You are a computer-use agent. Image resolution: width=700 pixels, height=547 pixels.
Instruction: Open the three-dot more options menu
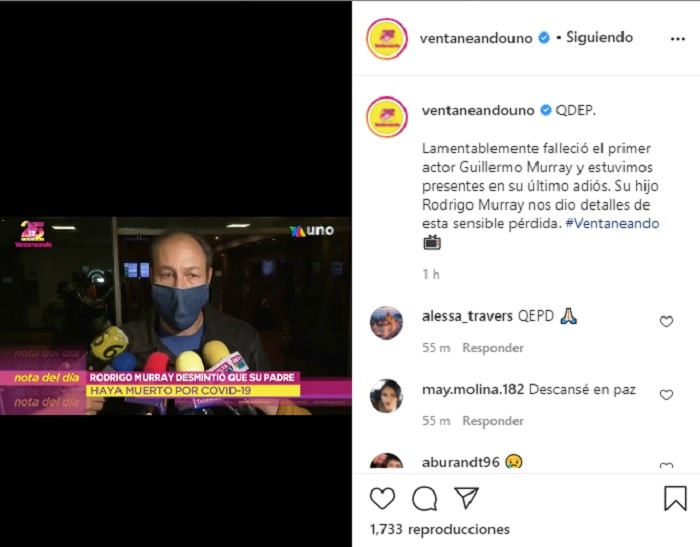tap(678, 39)
